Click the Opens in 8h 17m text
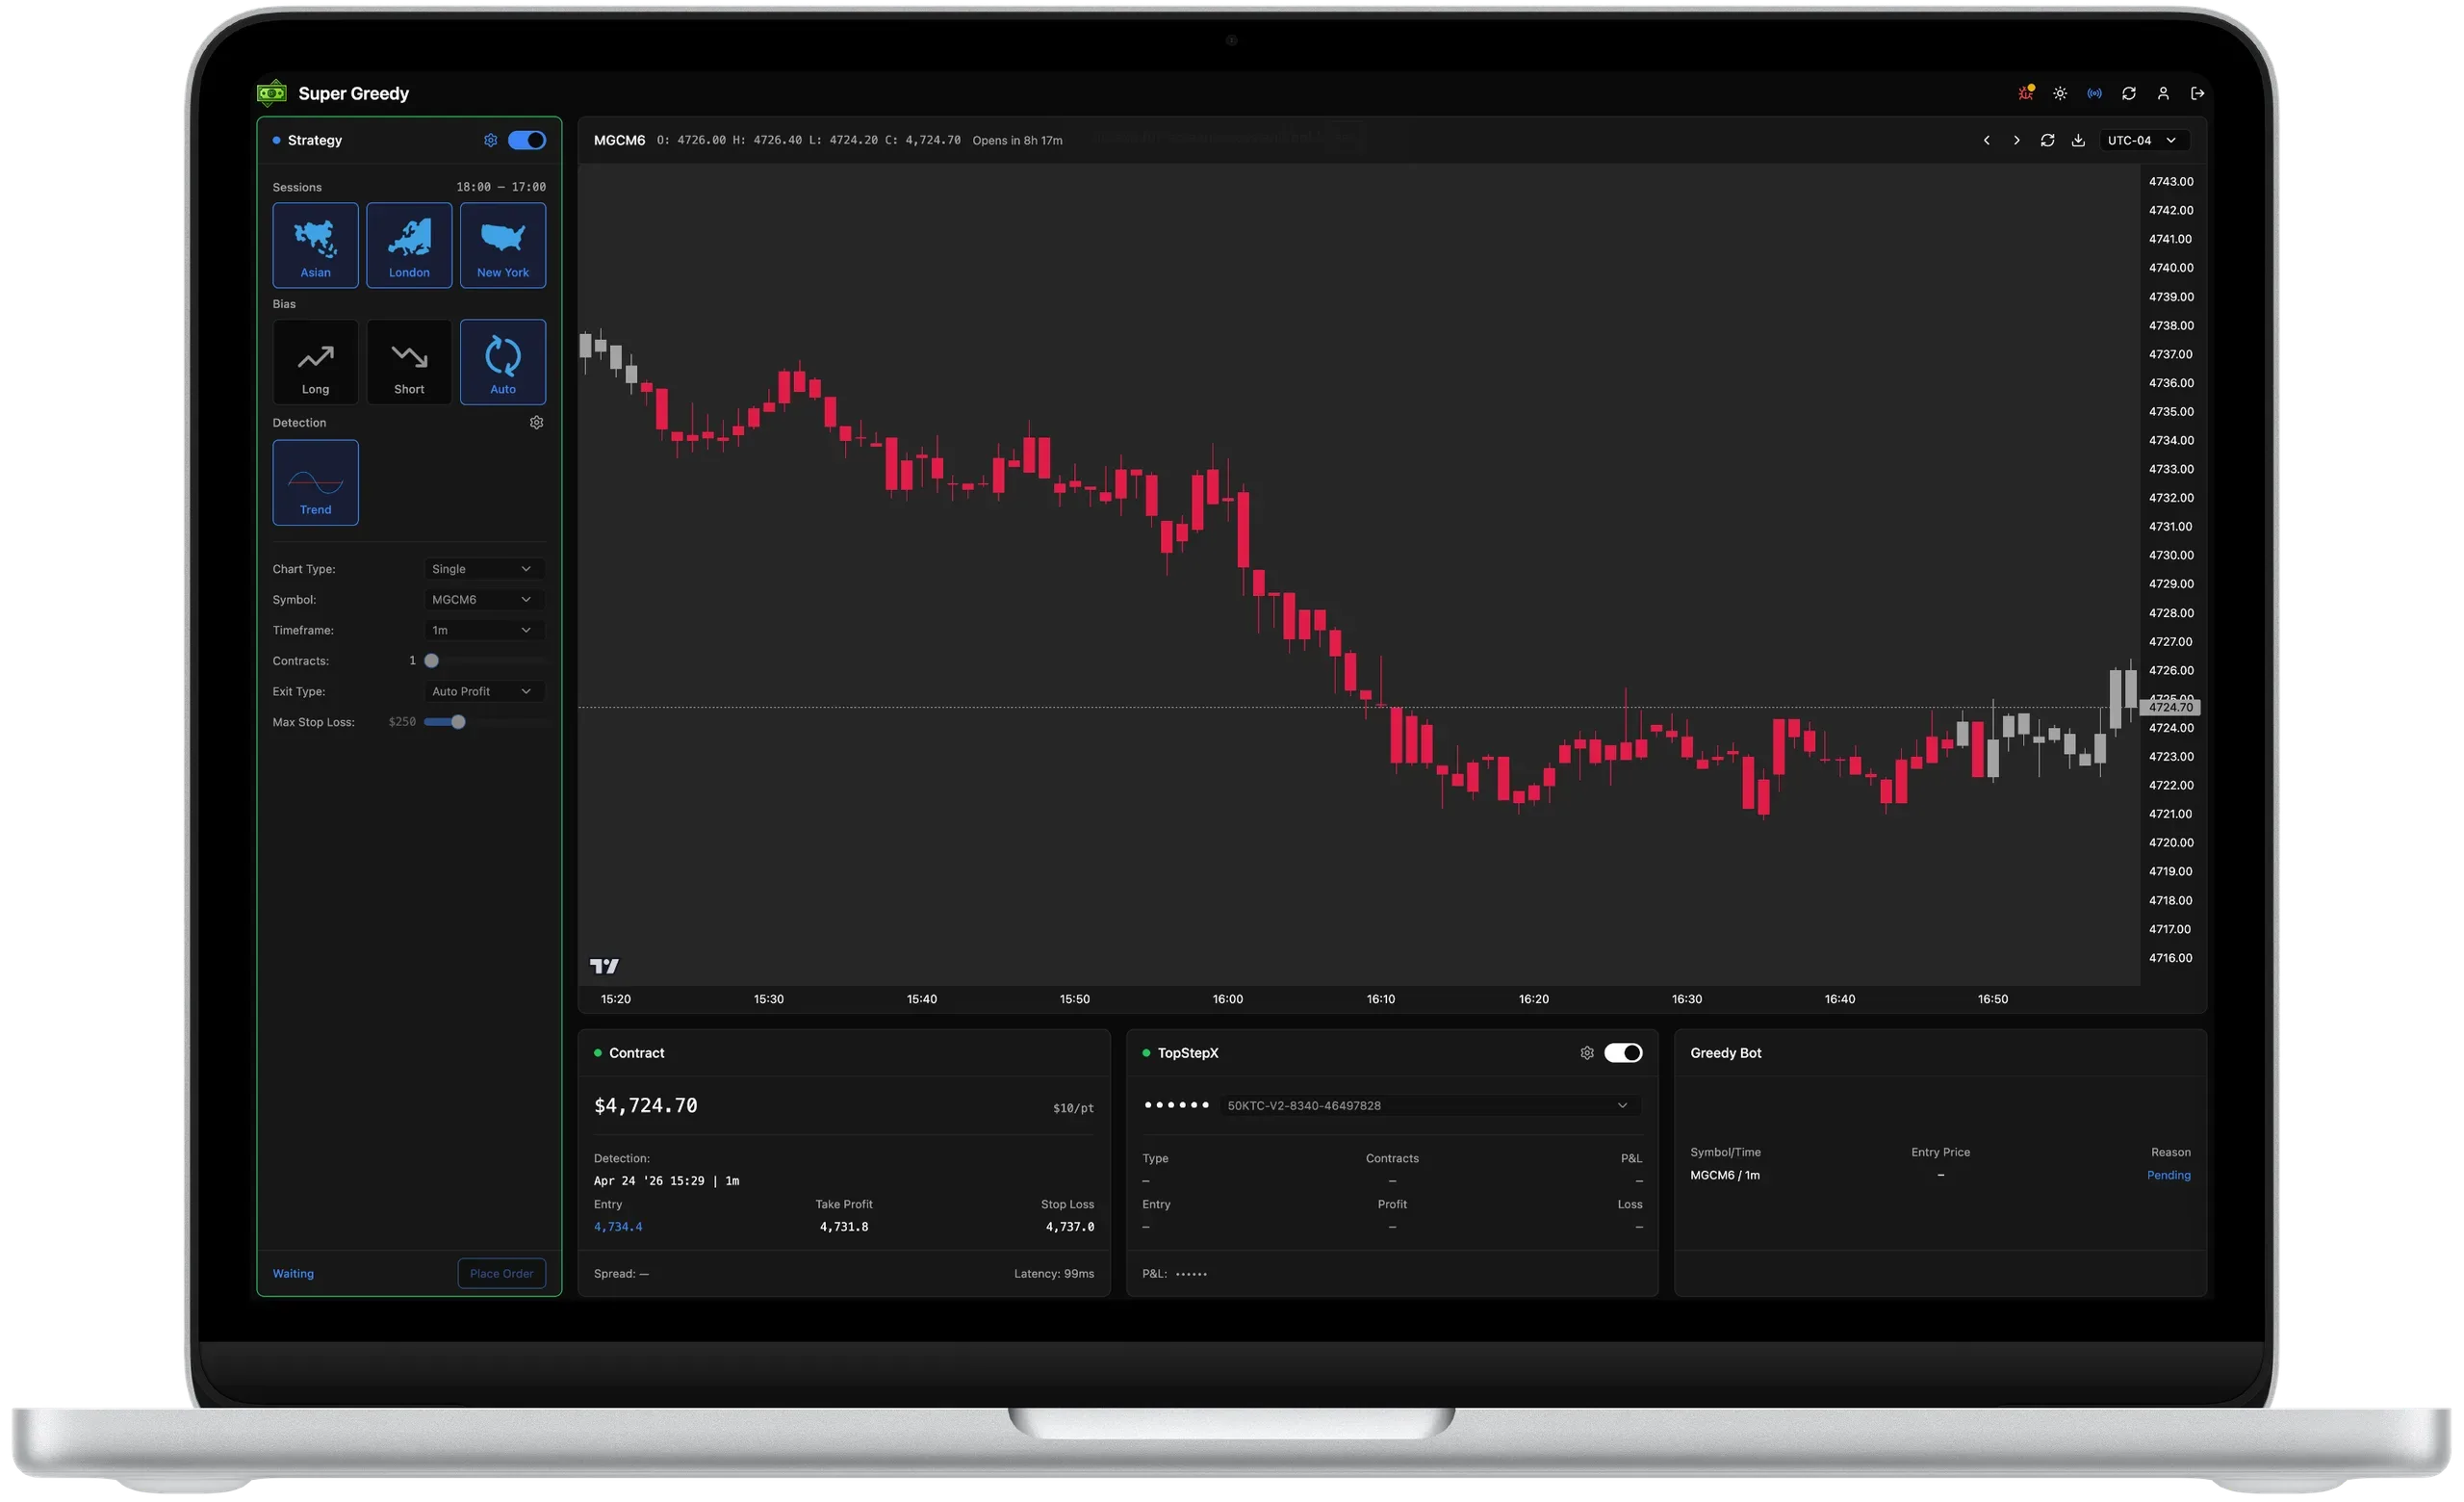The image size is (2464, 1502). pyautogui.click(x=1017, y=140)
